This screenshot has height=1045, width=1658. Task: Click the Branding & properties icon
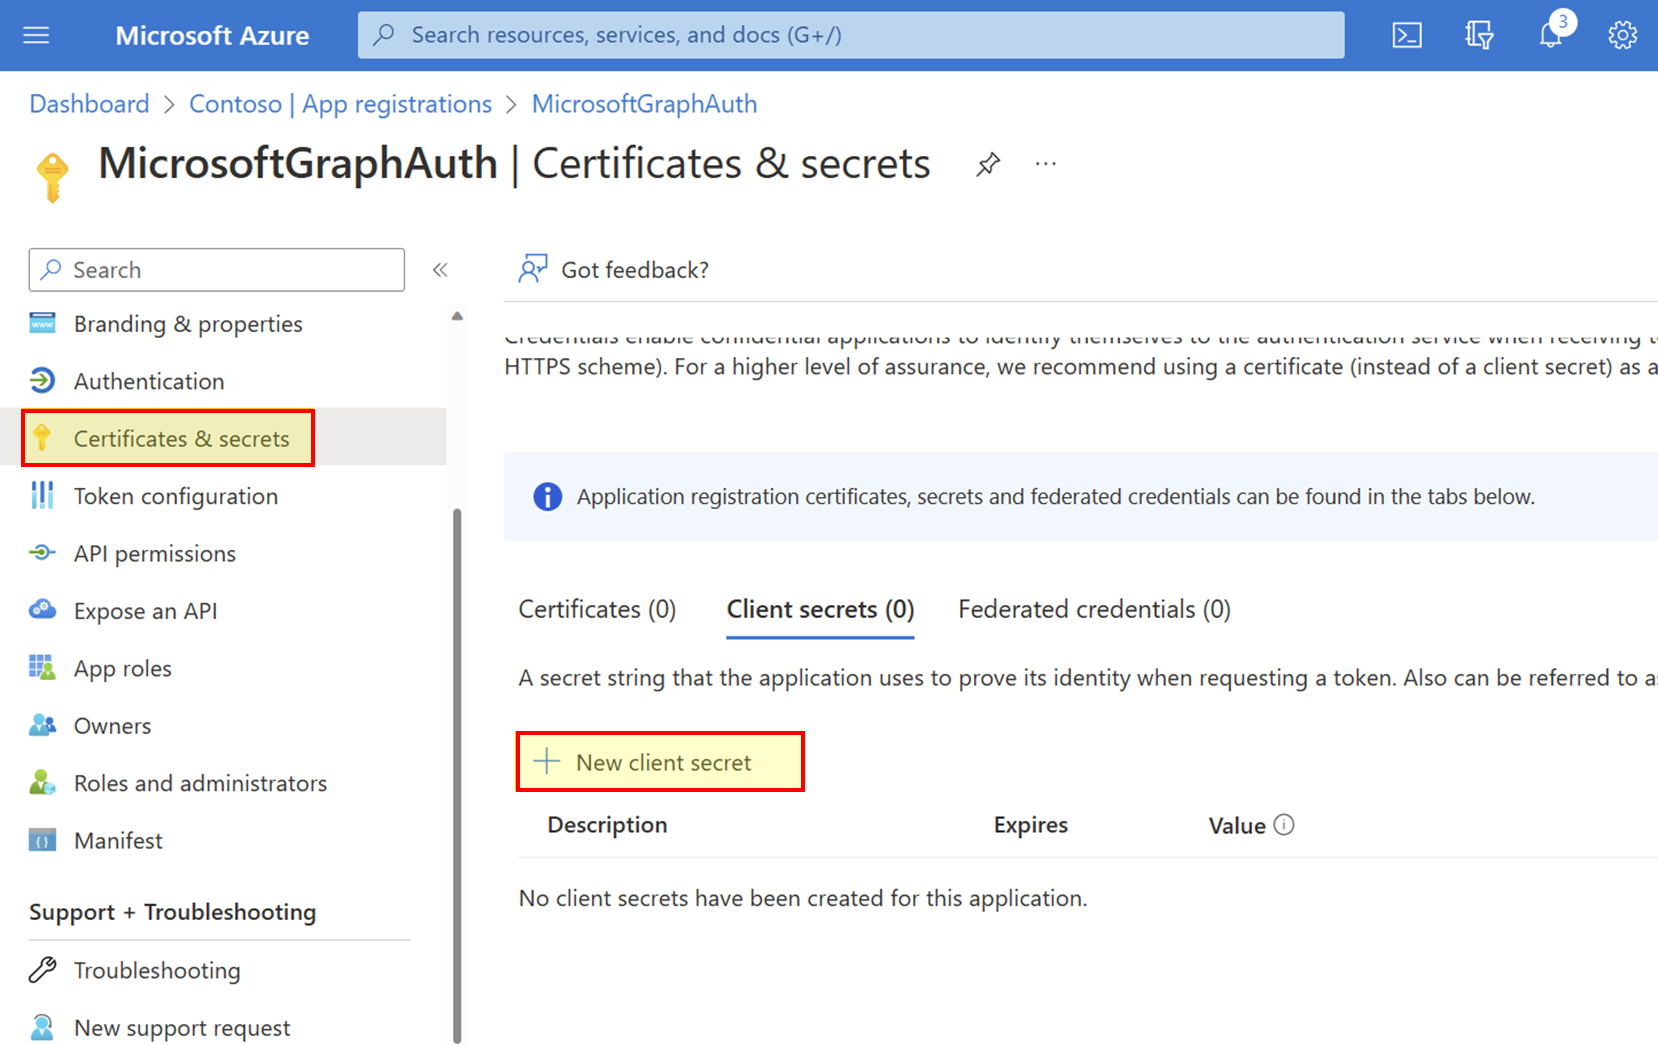(x=42, y=324)
